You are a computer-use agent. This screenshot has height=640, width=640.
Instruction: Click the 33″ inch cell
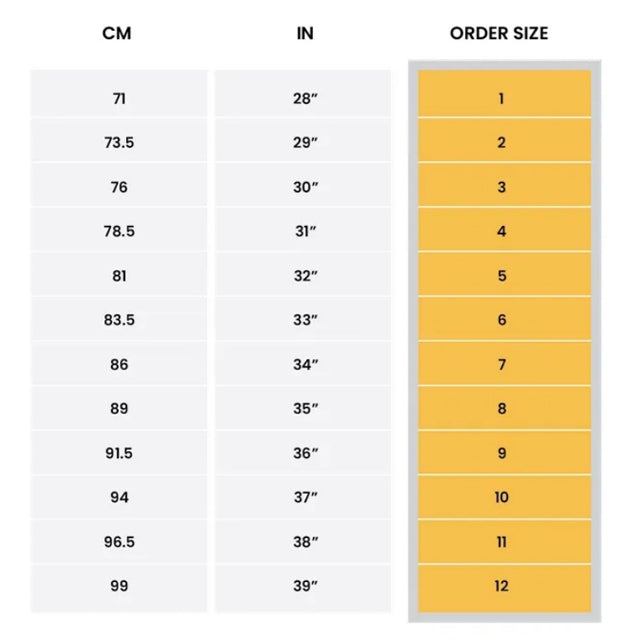306,320
